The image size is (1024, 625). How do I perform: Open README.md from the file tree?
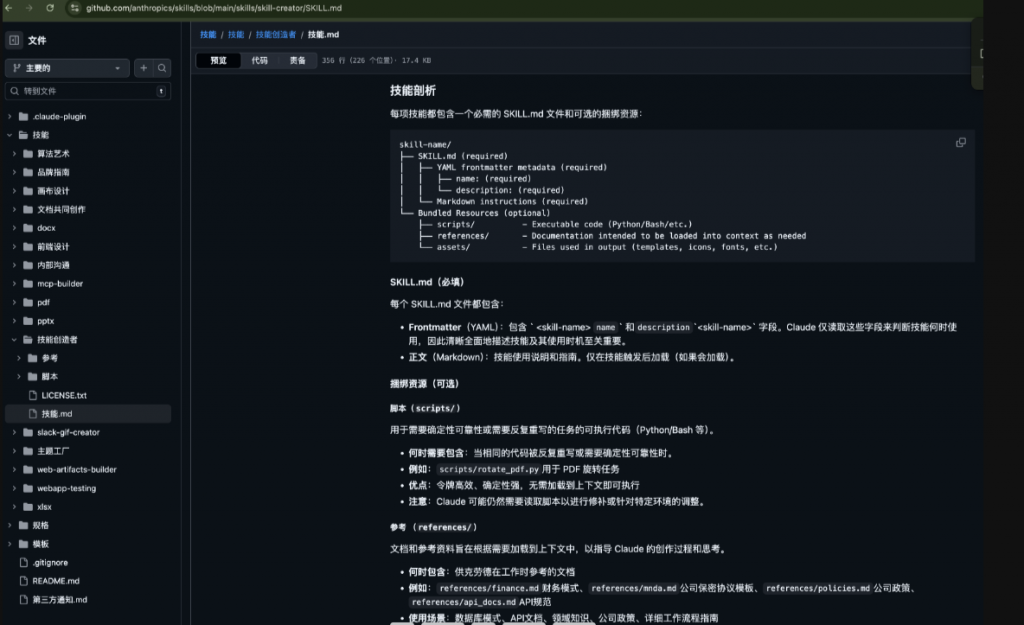[55, 581]
